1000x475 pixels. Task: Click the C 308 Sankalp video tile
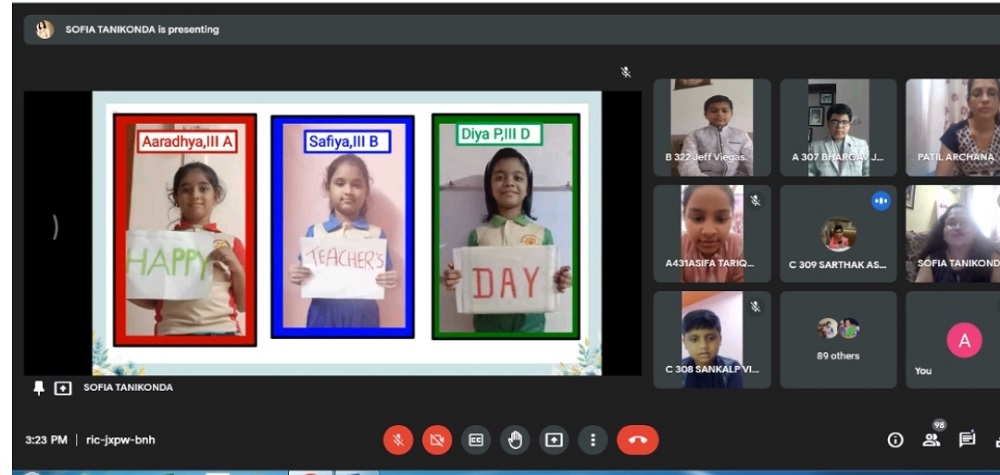711,339
